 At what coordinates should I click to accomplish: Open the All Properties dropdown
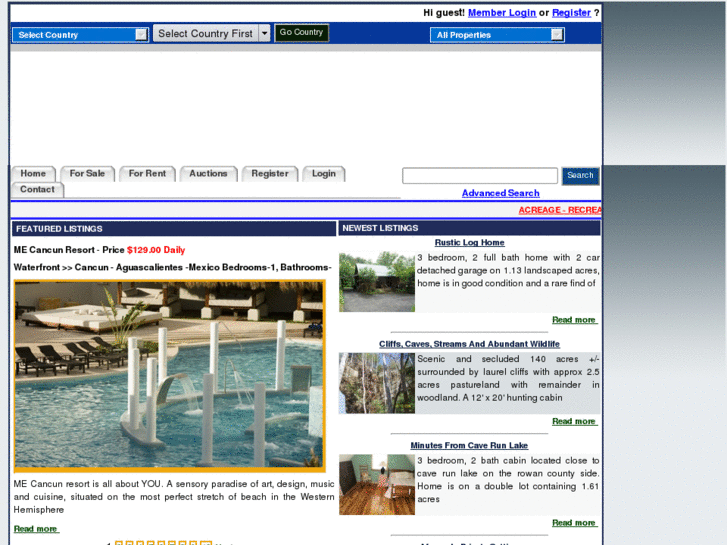[497, 35]
